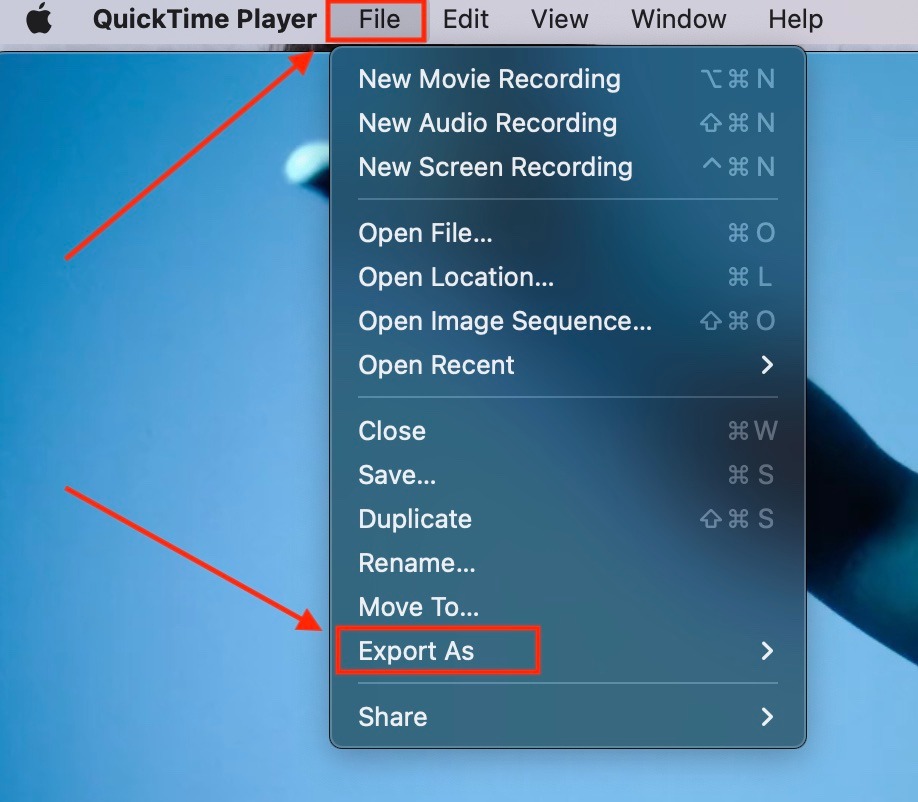Expand the Share submenu chevron
The height and width of the screenshot is (802, 918).
(x=767, y=717)
